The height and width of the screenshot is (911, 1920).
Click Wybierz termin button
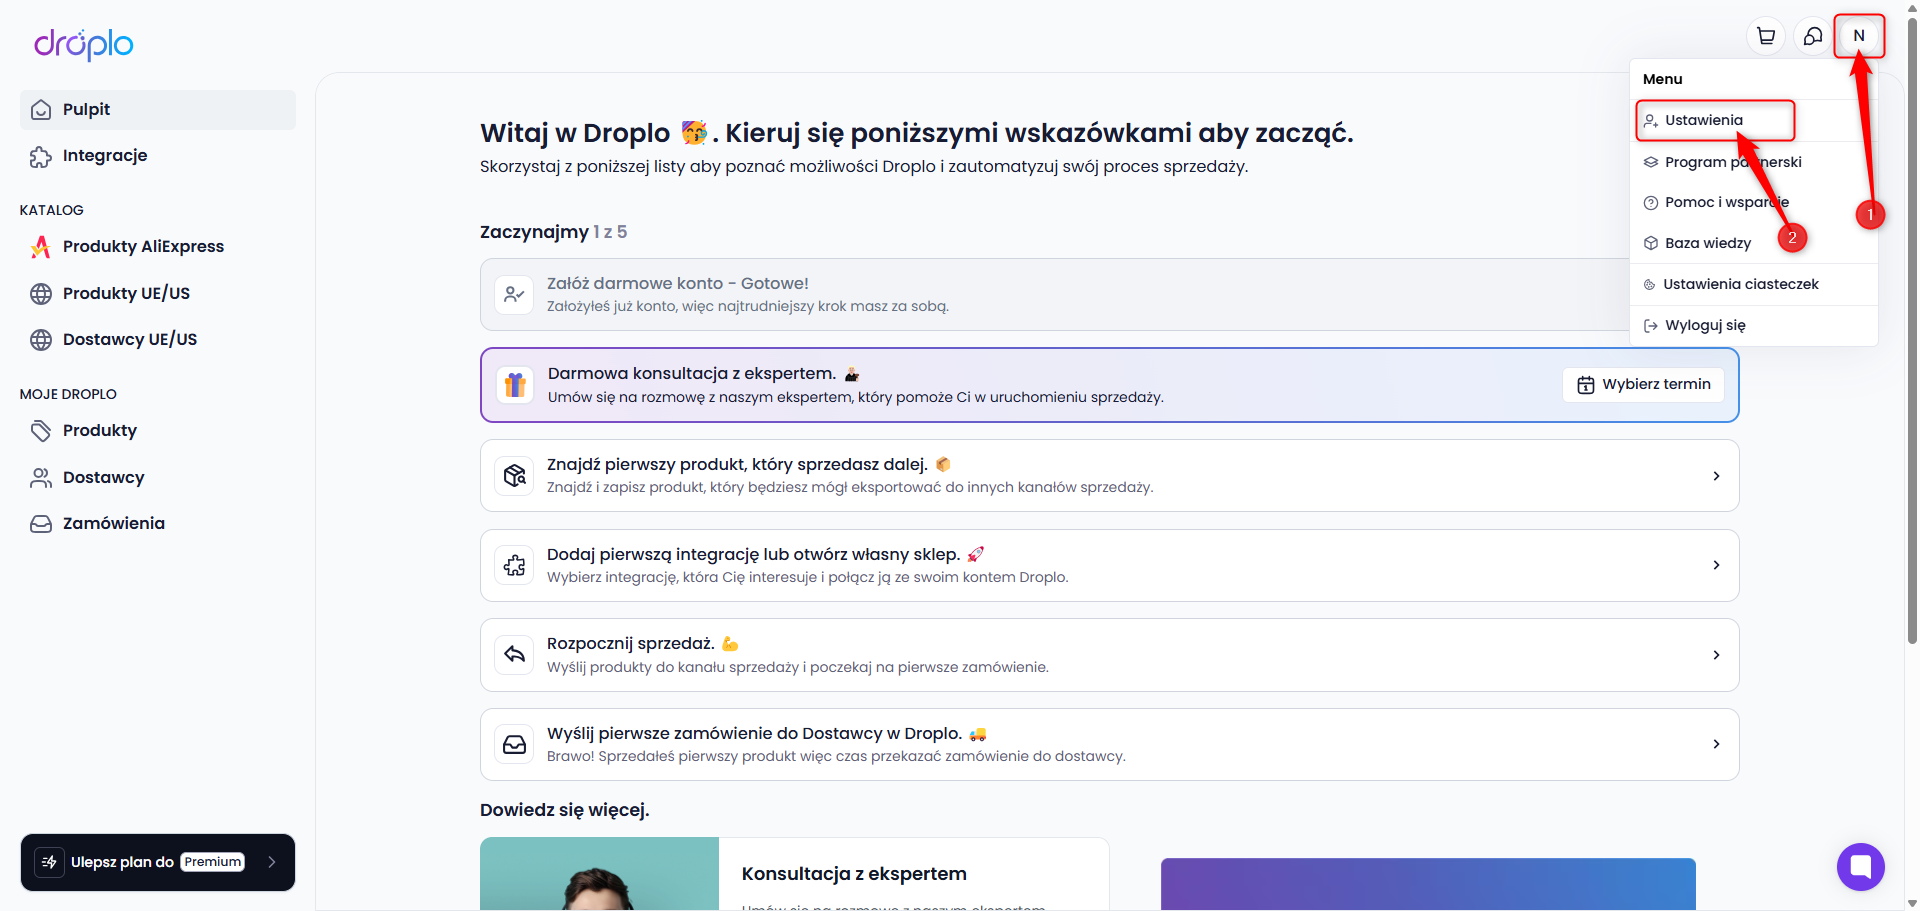tap(1643, 385)
